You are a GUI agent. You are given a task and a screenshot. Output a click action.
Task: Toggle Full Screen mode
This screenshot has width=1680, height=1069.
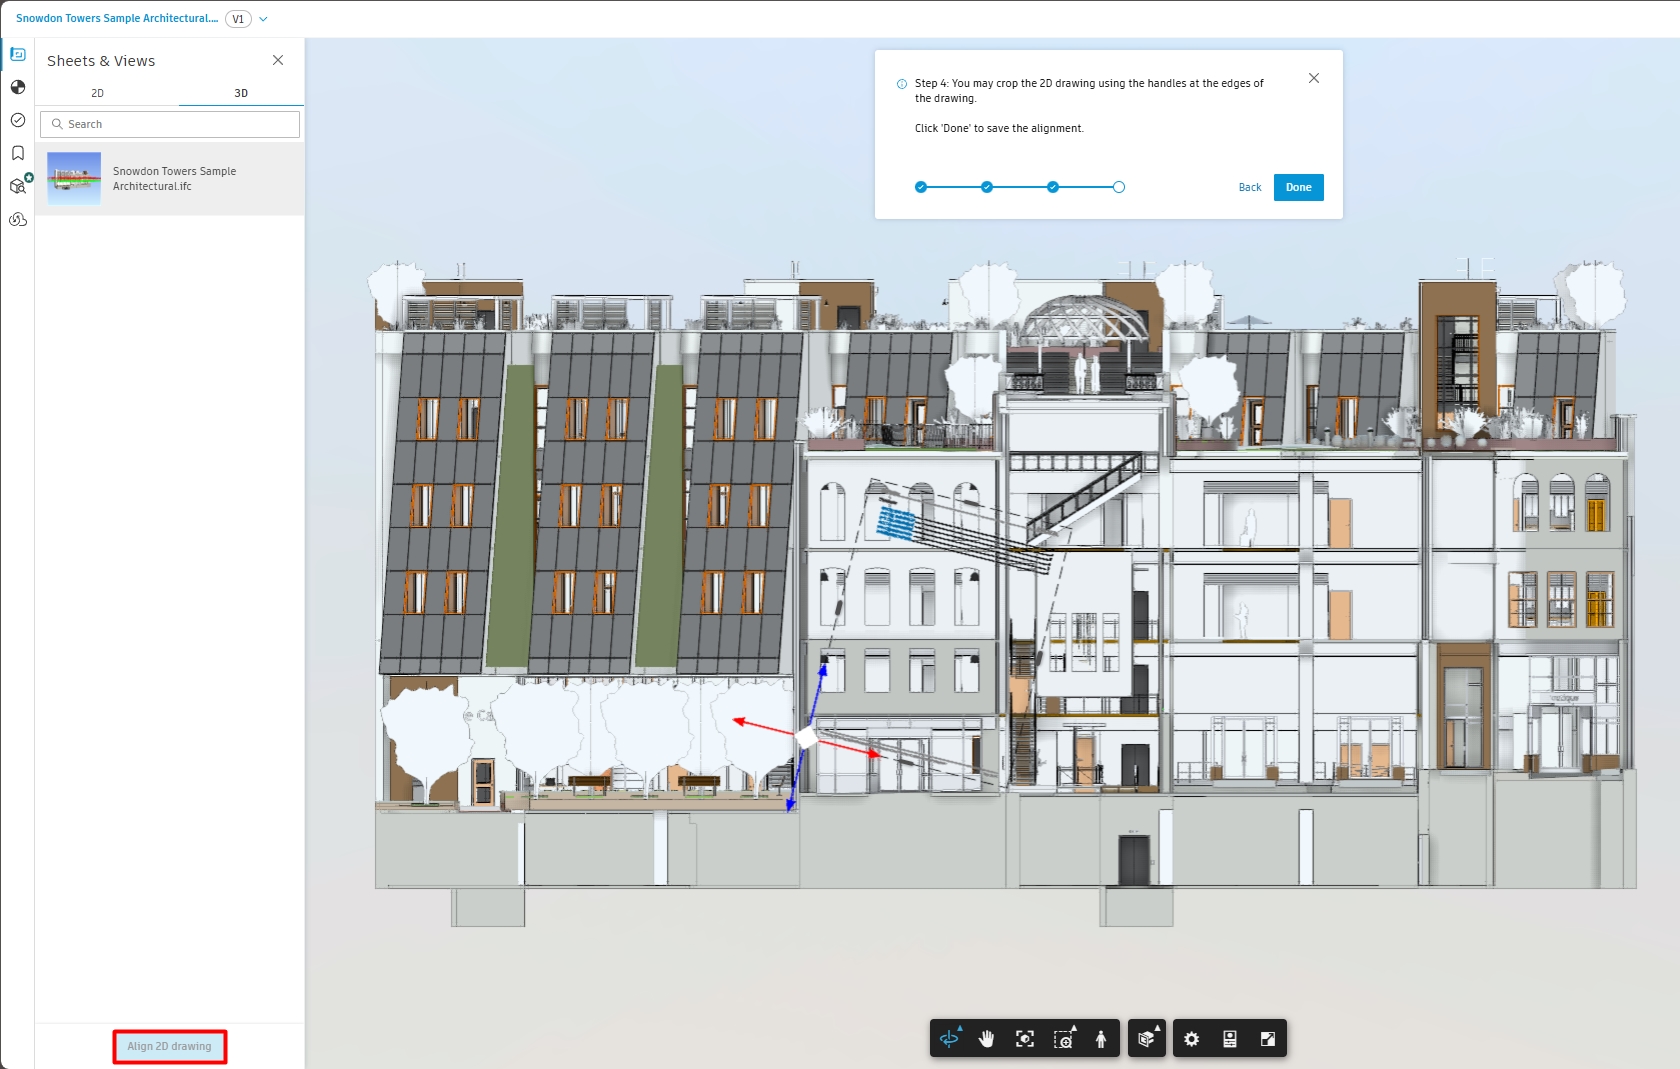click(x=1268, y=1038)
